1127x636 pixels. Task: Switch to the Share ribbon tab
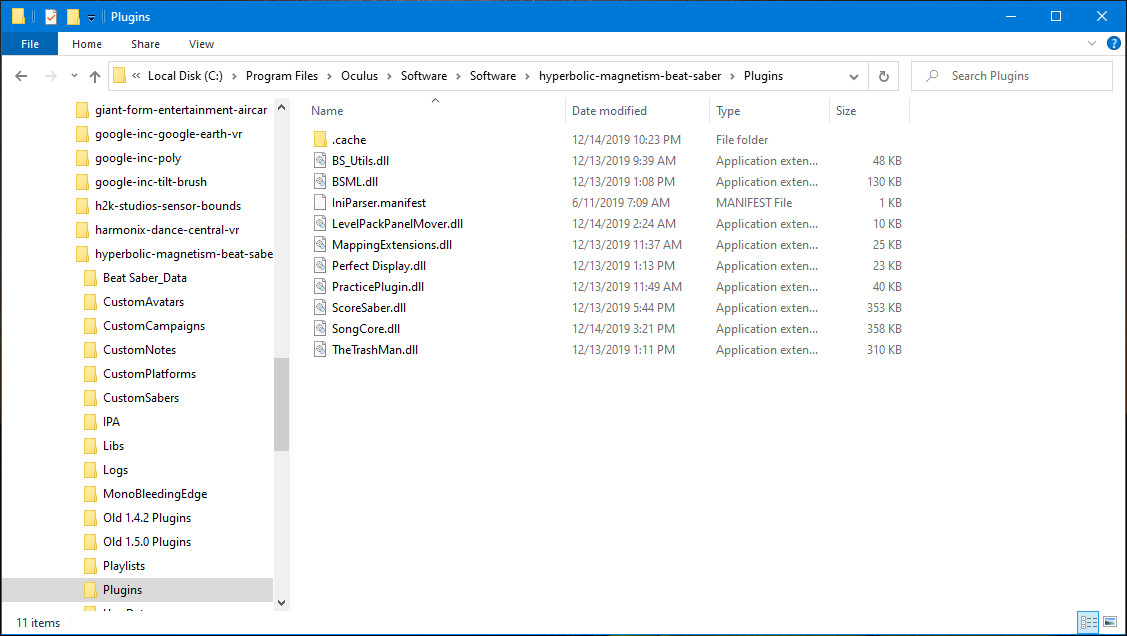coord(145,44)
